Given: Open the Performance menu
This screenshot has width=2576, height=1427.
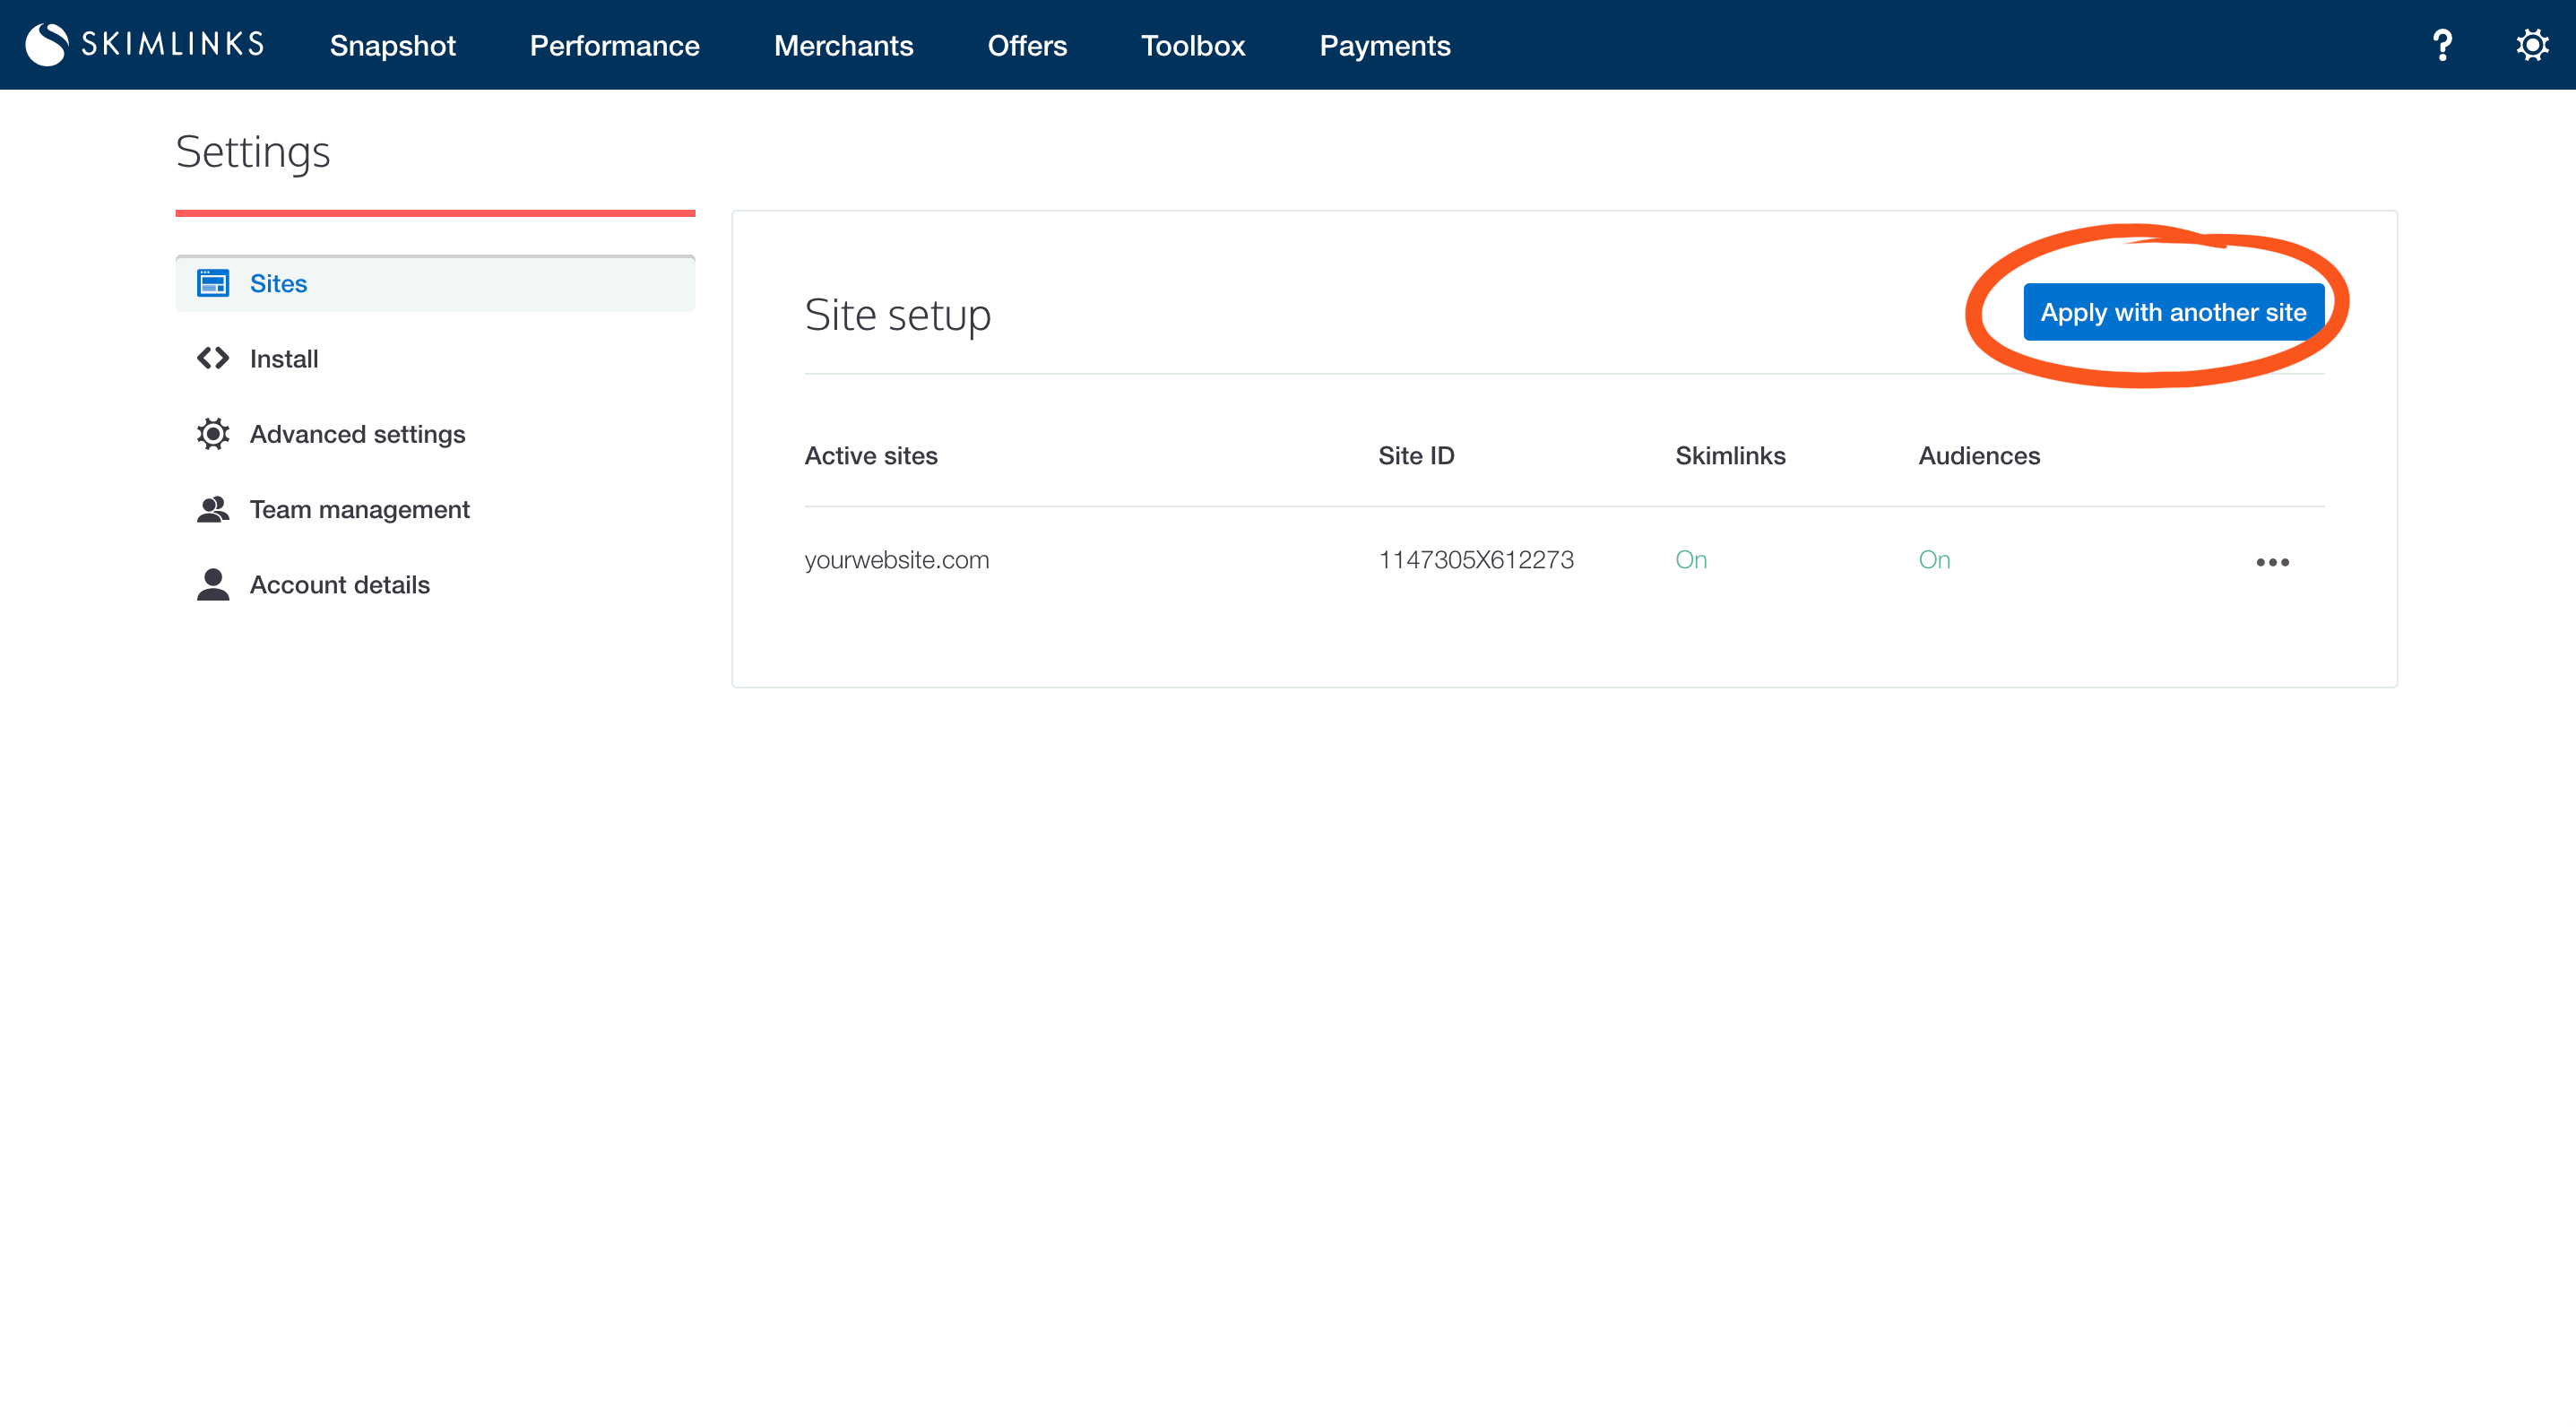Looking at the screenshot, I should point(614,45).
